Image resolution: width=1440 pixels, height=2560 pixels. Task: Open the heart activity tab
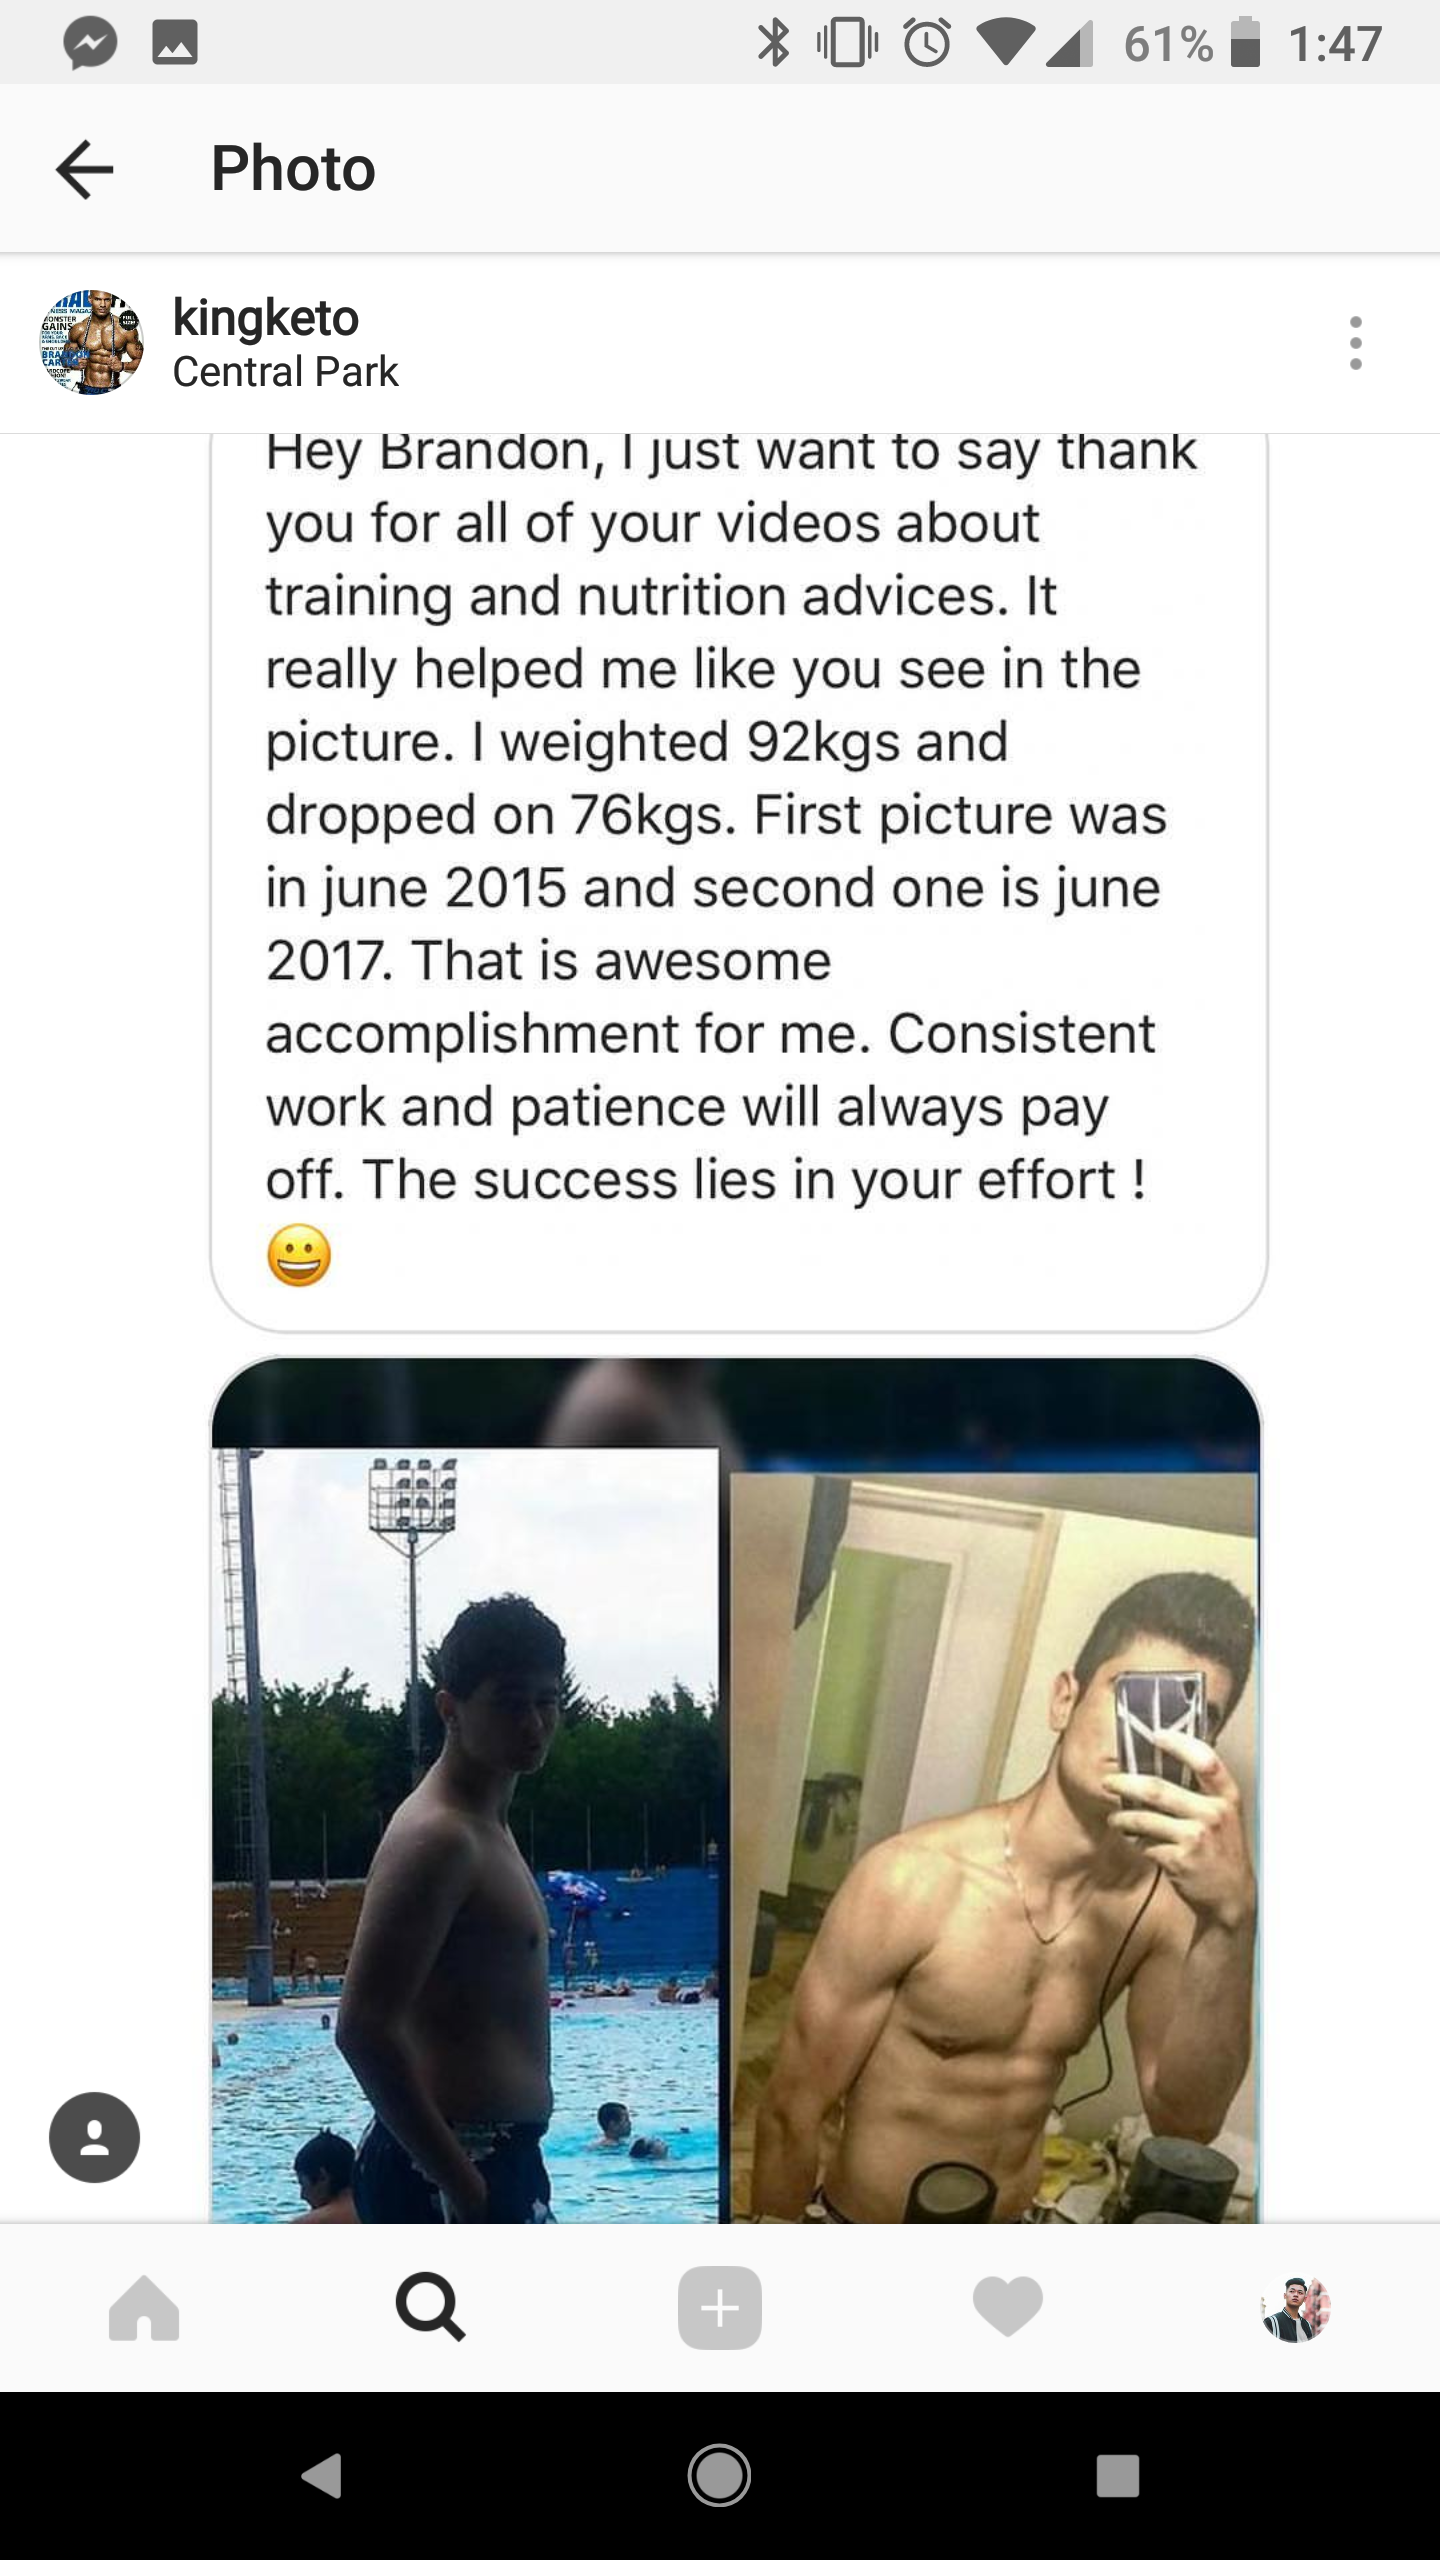1007,2308
